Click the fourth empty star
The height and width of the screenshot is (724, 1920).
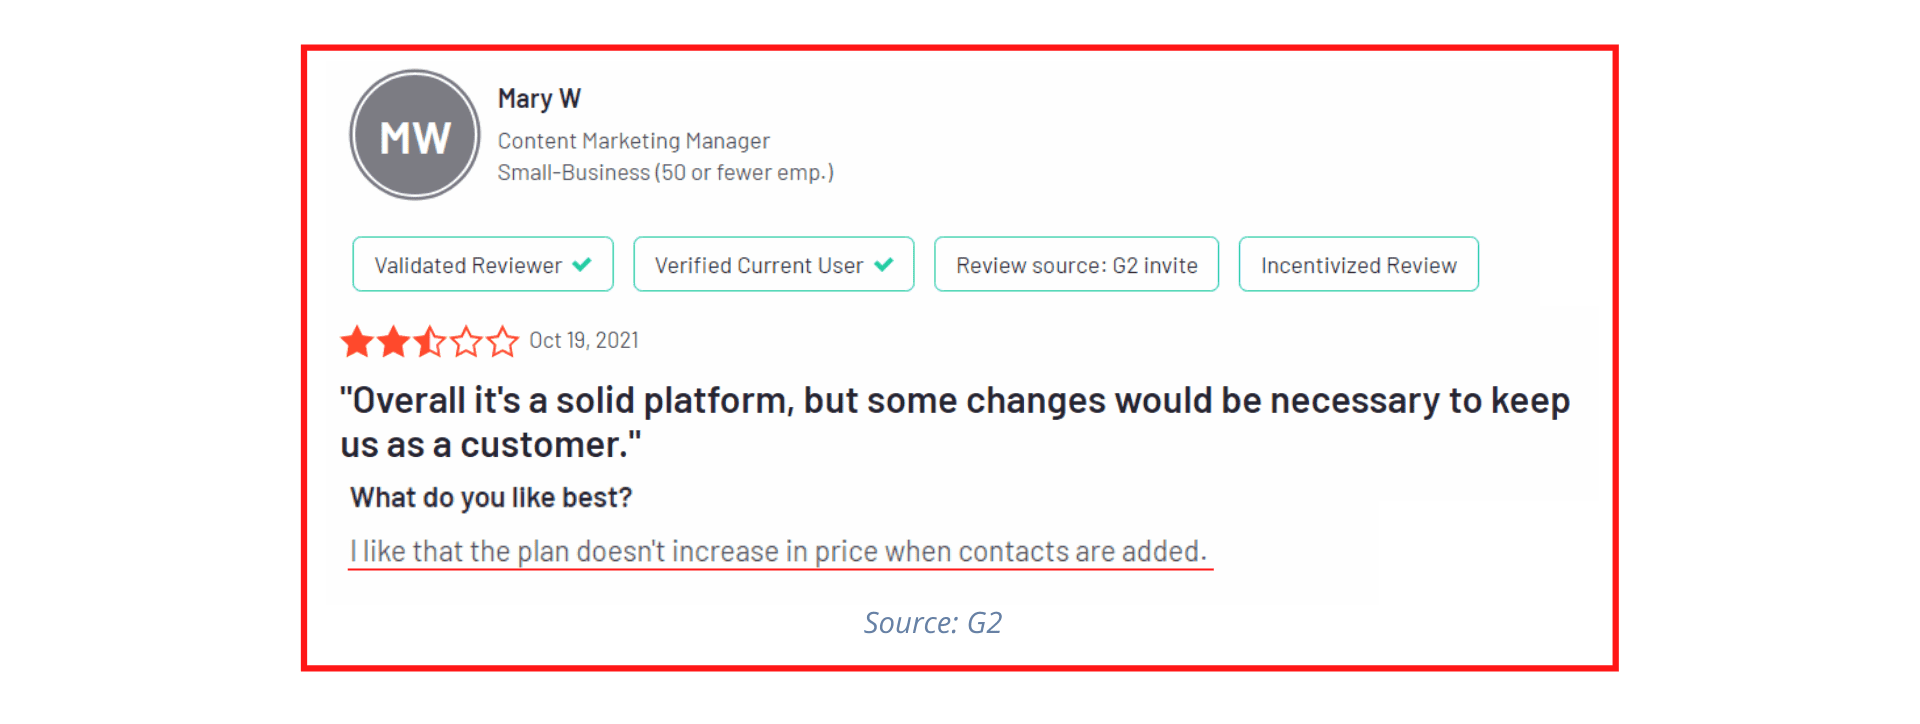click(467, 342)
